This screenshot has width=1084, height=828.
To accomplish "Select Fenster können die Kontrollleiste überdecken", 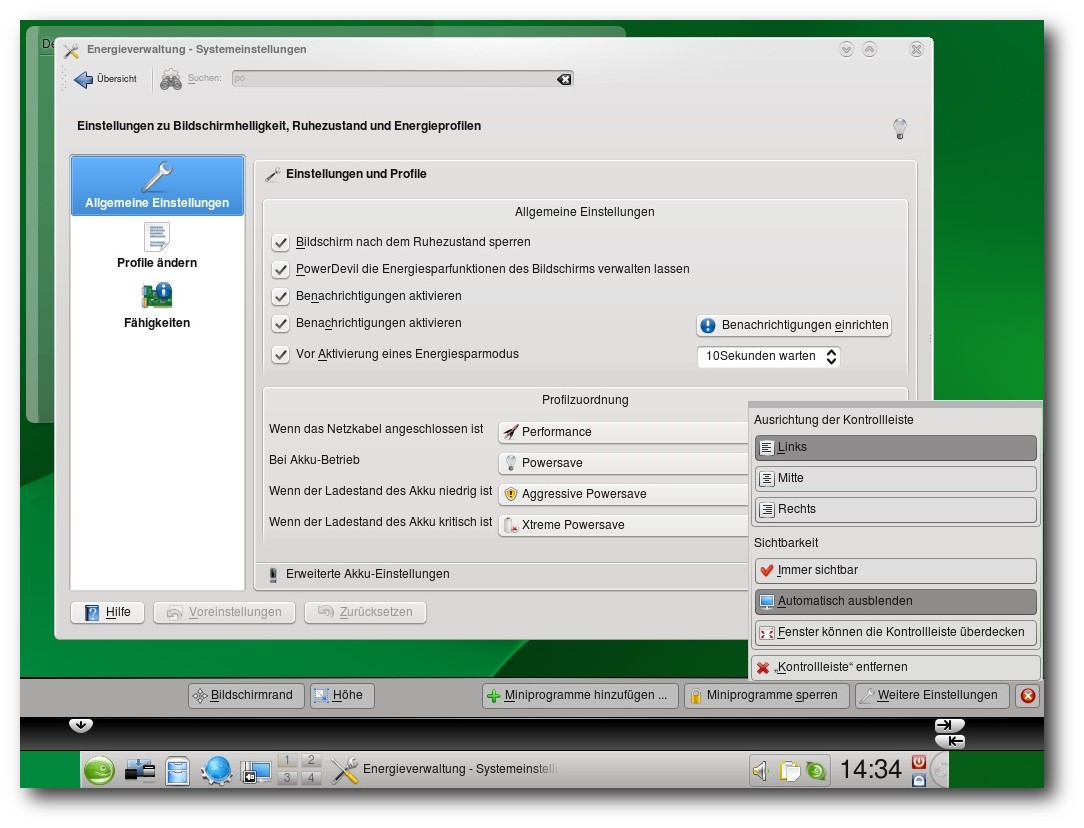I will point(896,632).
